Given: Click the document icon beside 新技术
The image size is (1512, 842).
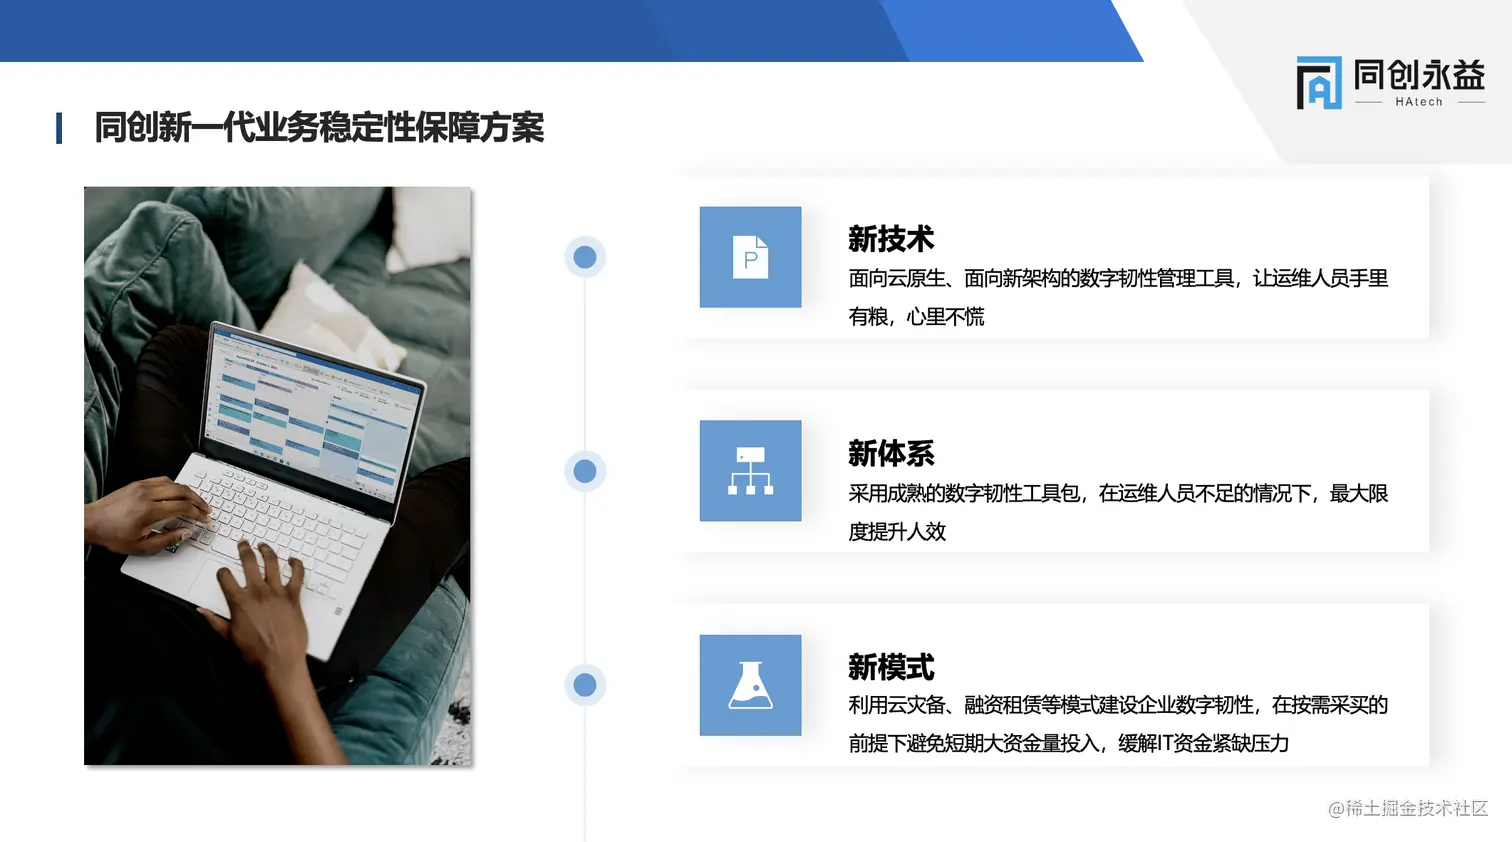Looking at the screenshot, I should (750, 257).
